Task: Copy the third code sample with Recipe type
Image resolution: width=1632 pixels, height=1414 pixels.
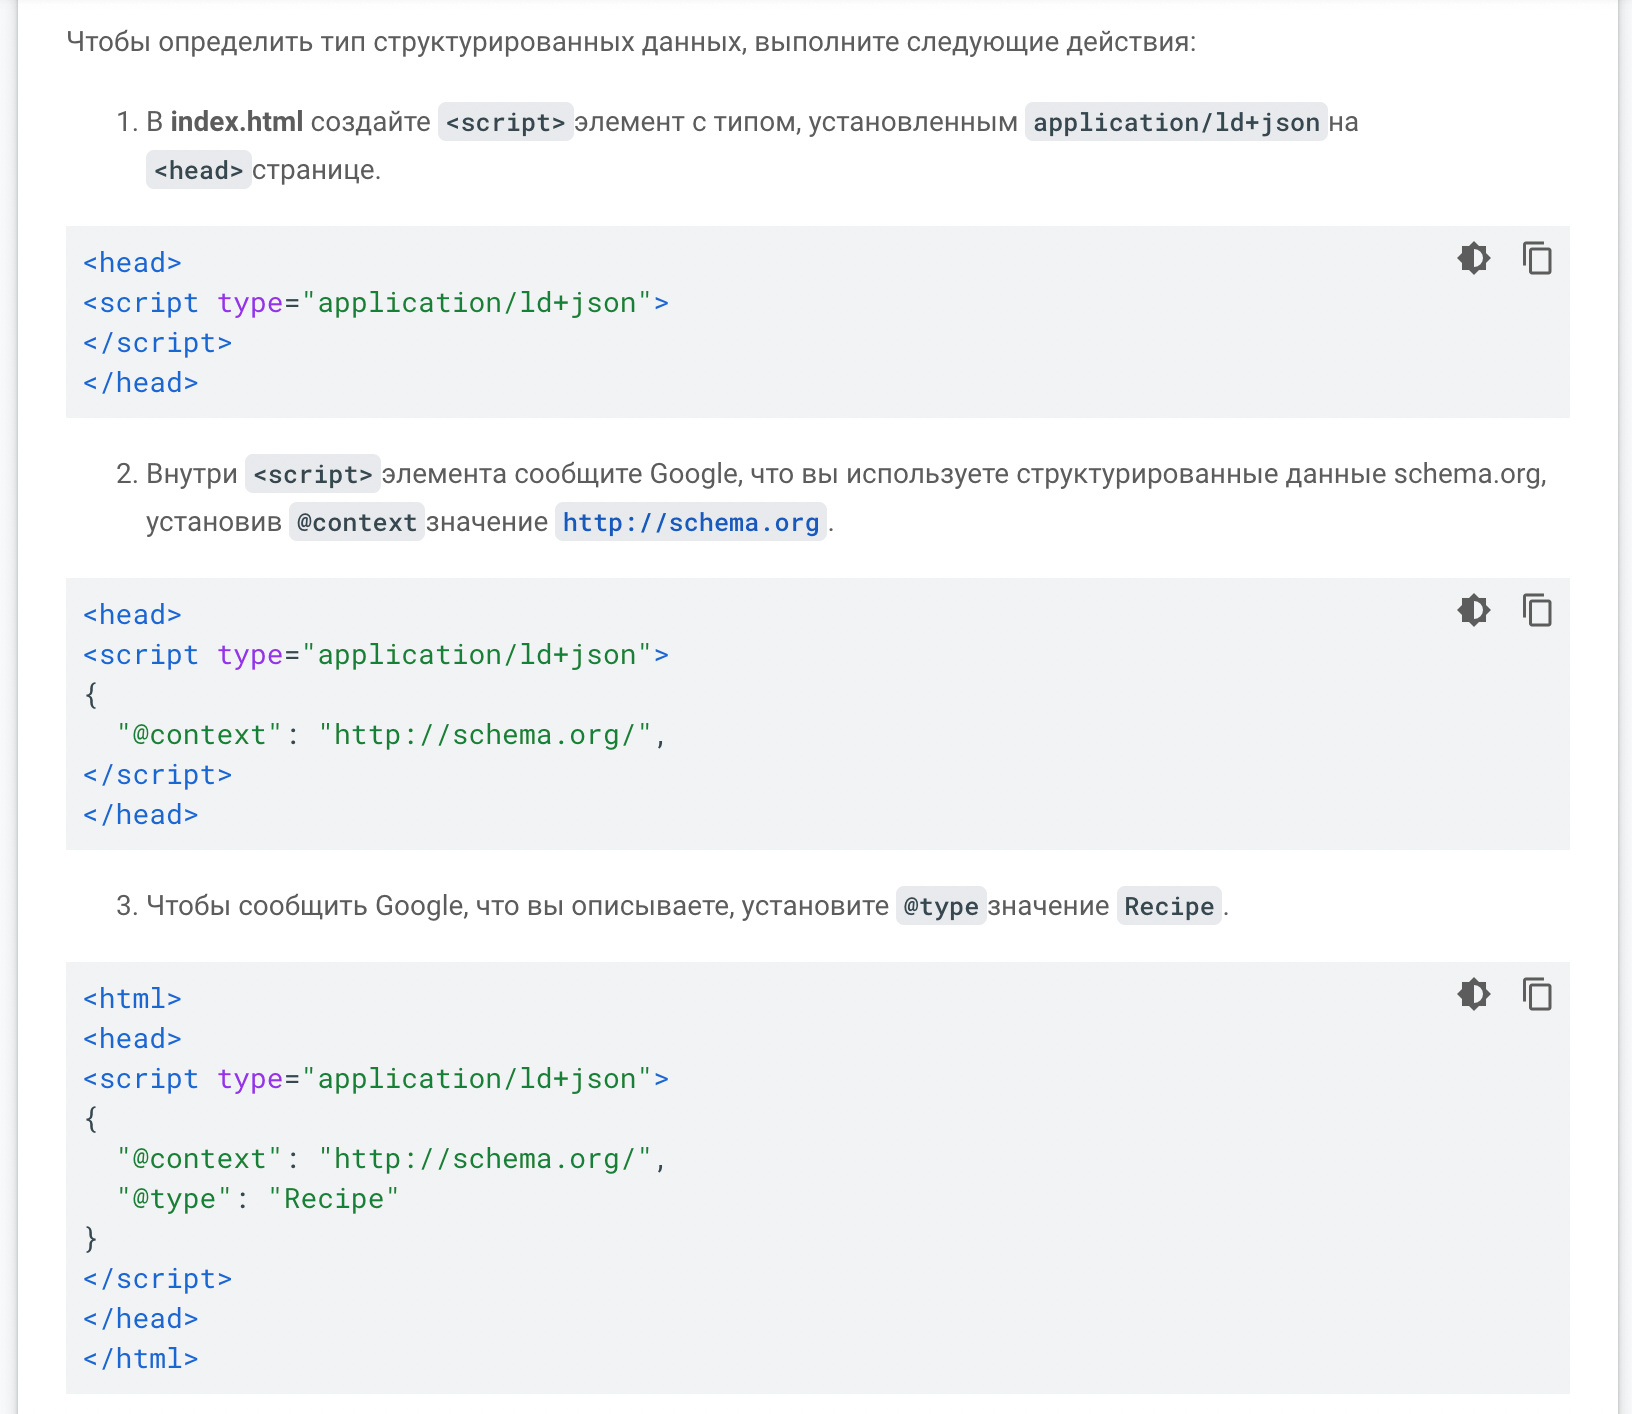Action: point(1537,994)
